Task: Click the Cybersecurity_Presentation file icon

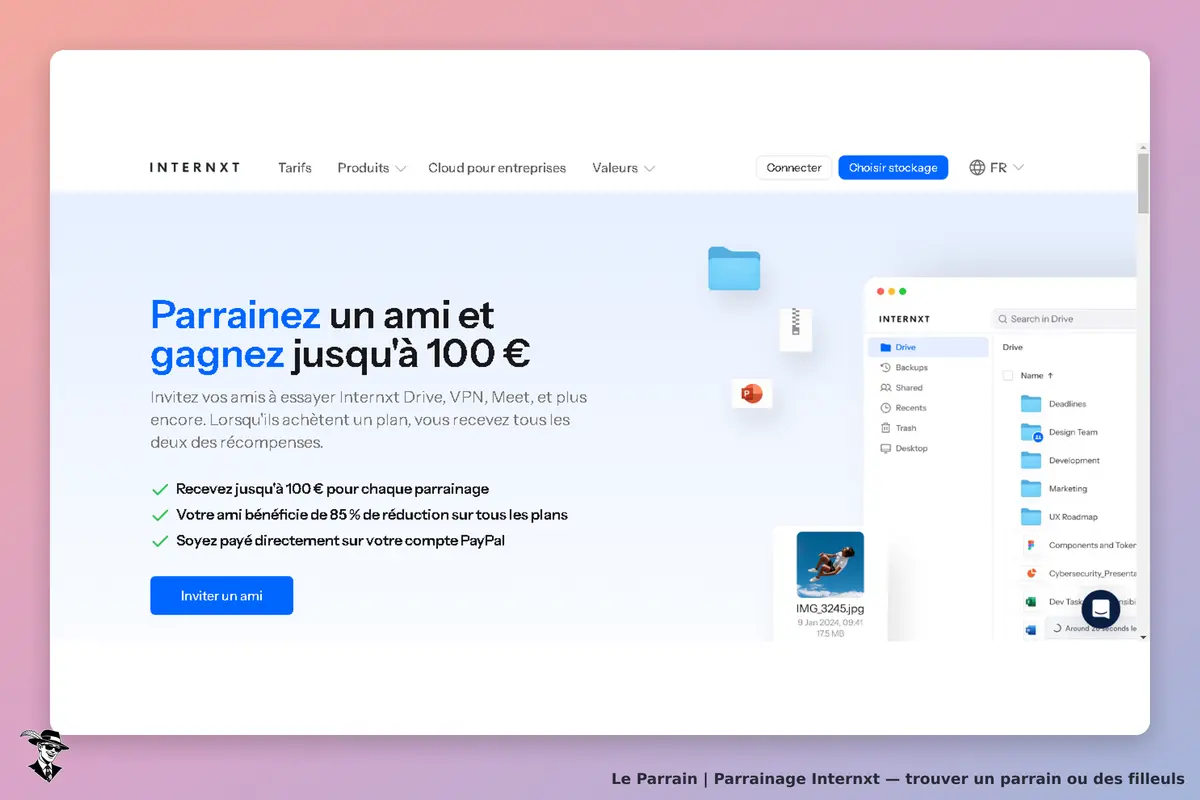Action: pyautogui.click(x=1031, y=573)
